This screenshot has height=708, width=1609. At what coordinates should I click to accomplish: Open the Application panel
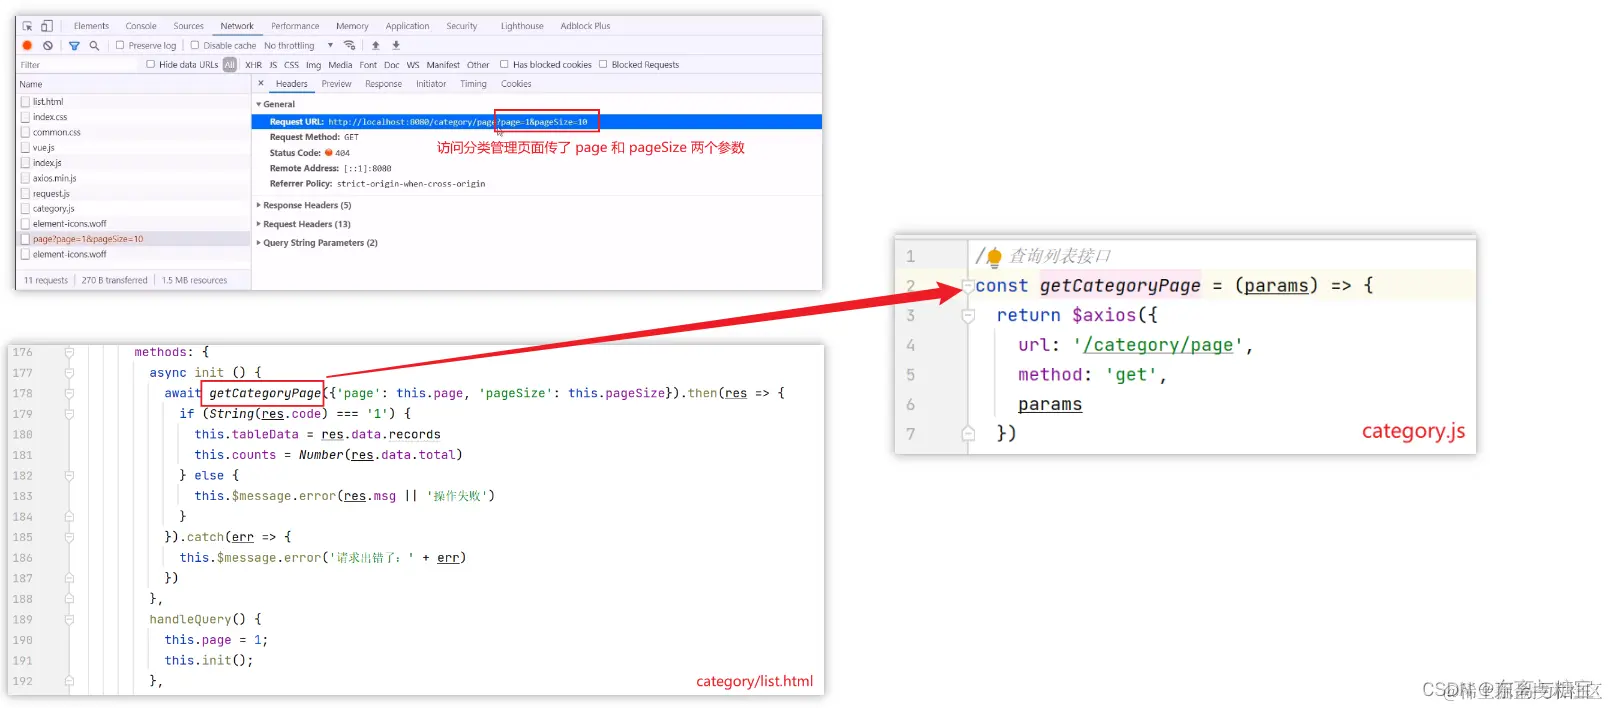coord(407,26)
